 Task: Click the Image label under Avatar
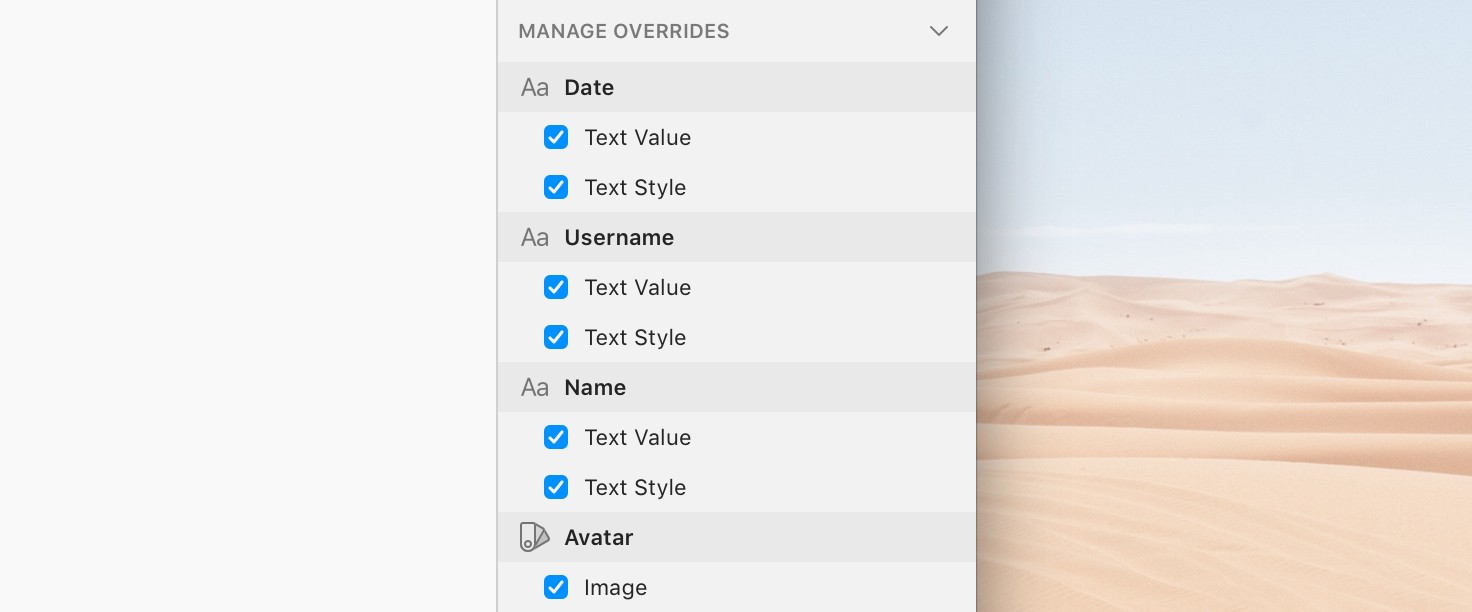[615, 588]
